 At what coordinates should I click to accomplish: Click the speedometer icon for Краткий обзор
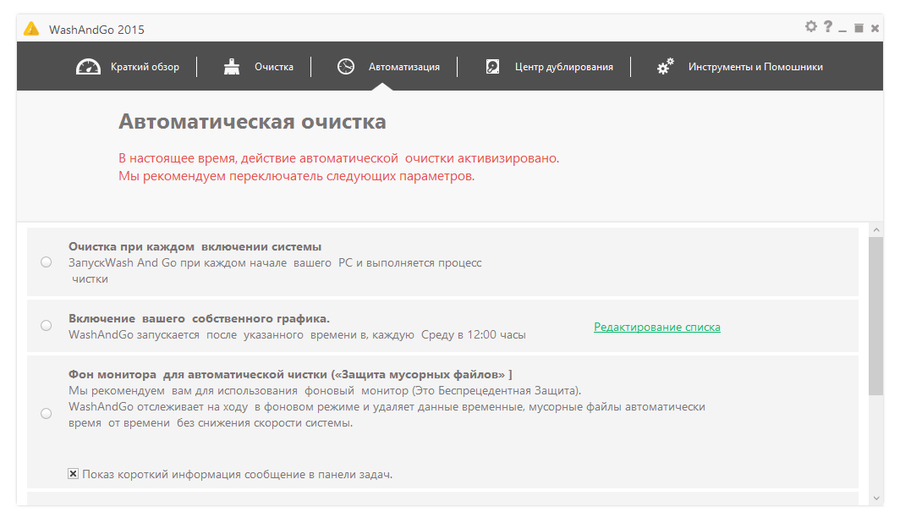pos(88,67)
